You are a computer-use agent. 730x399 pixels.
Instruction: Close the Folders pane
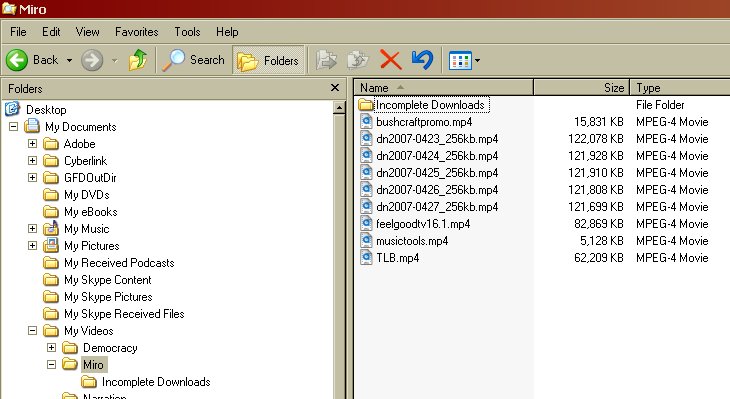pos(335,88)
